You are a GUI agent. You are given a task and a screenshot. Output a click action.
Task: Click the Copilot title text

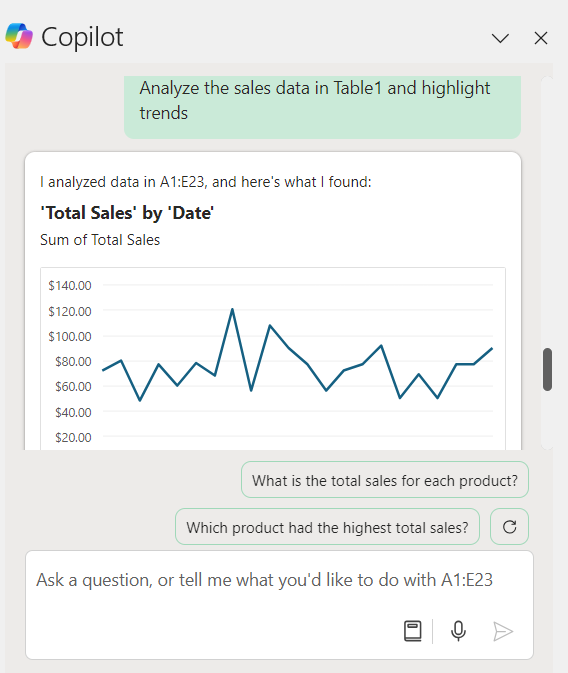82,37
